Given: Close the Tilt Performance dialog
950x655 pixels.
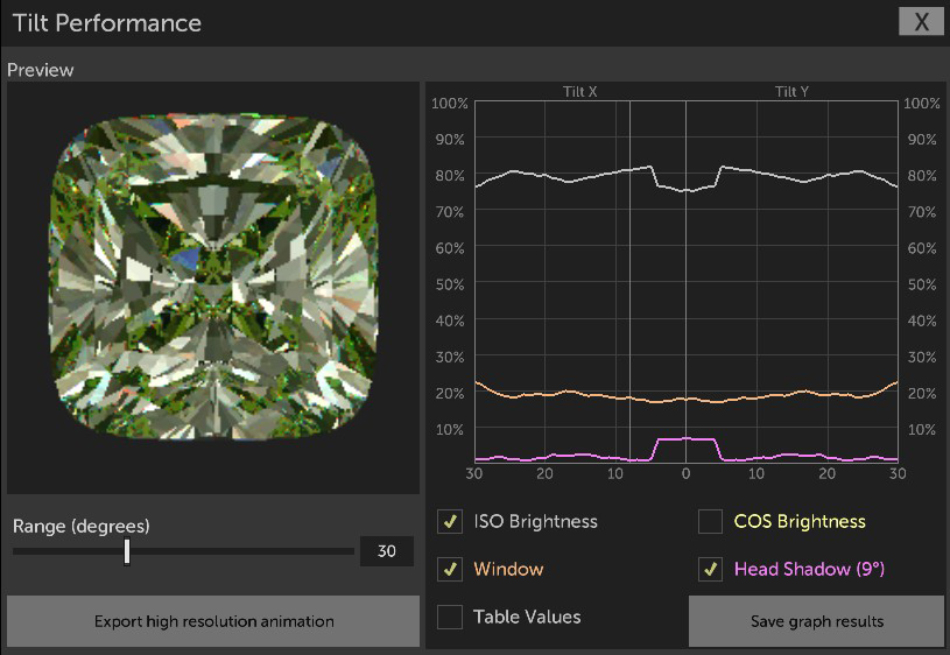Looking at the screenshot, I should [921, 22].
